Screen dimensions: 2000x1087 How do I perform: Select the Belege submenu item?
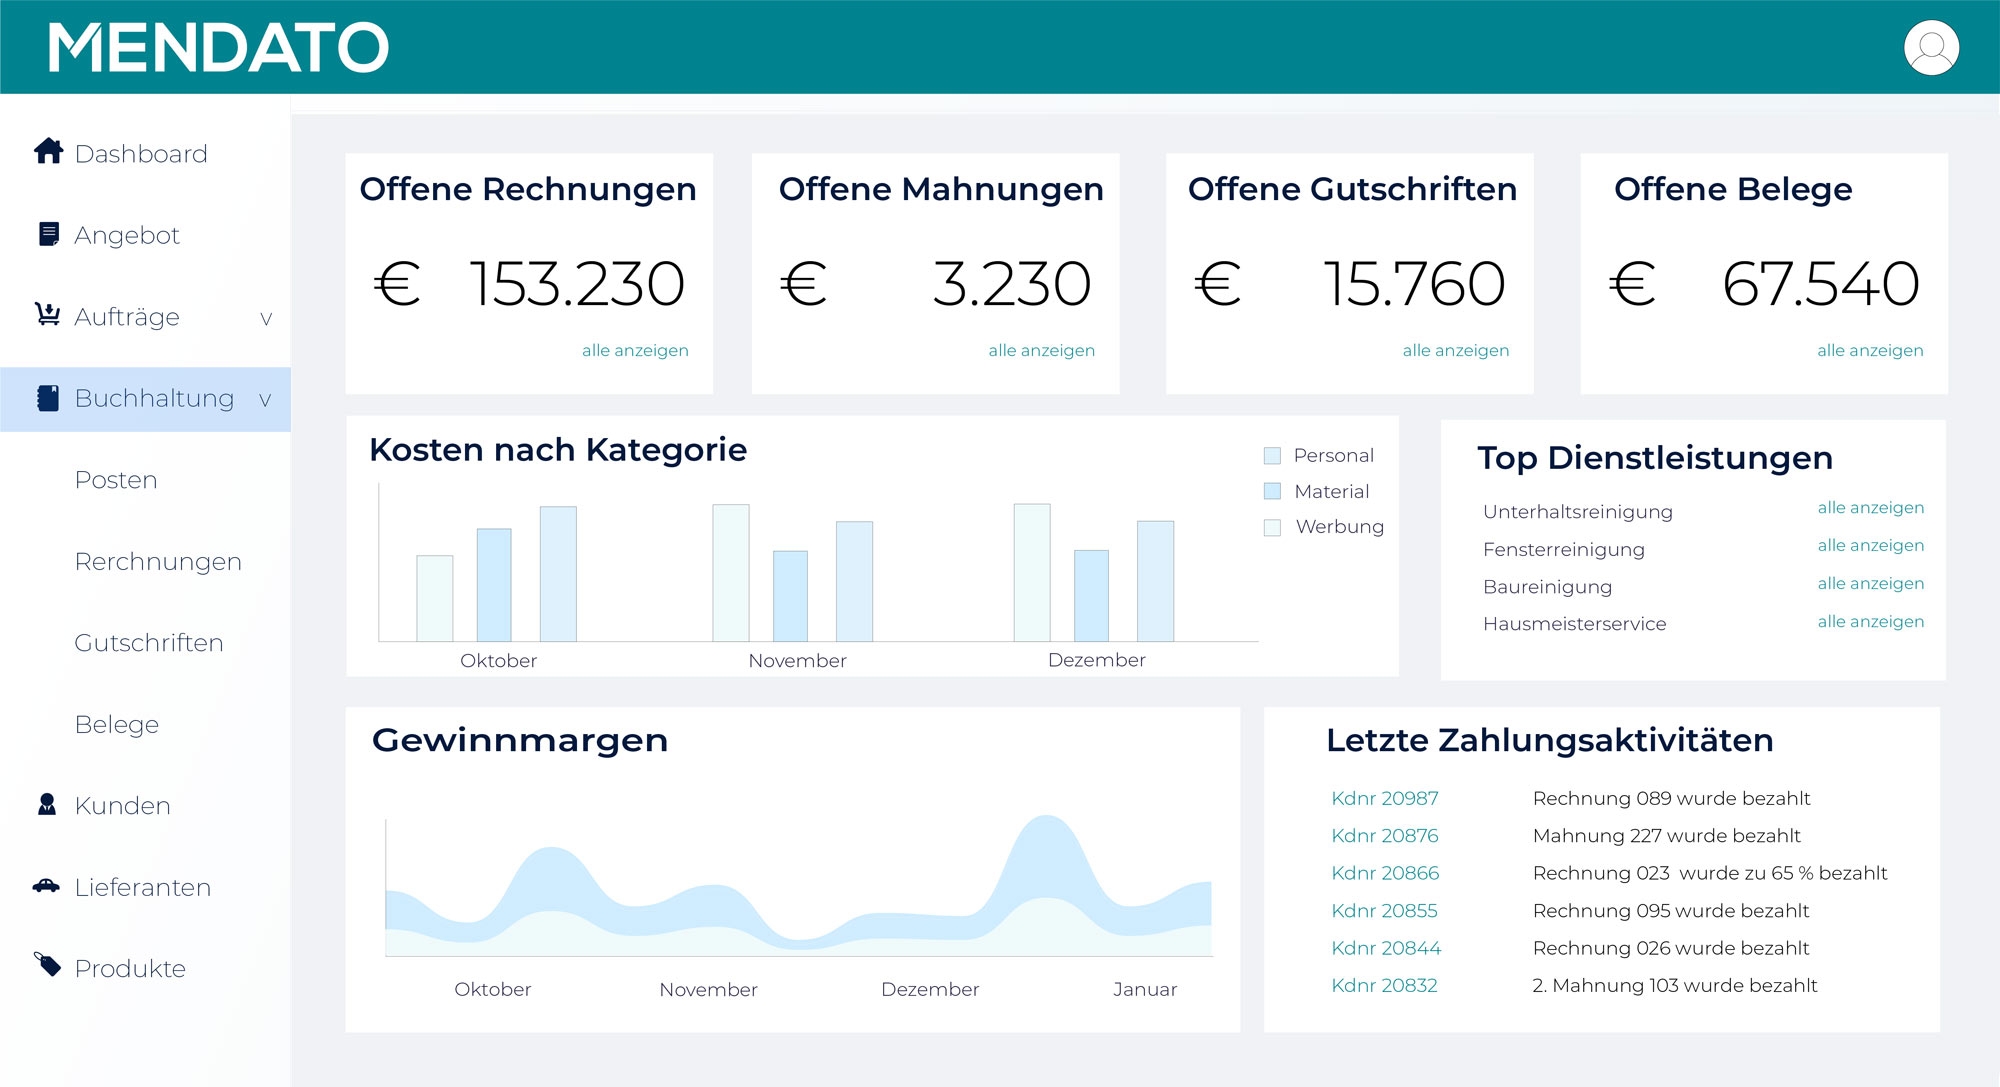point(117,724)
